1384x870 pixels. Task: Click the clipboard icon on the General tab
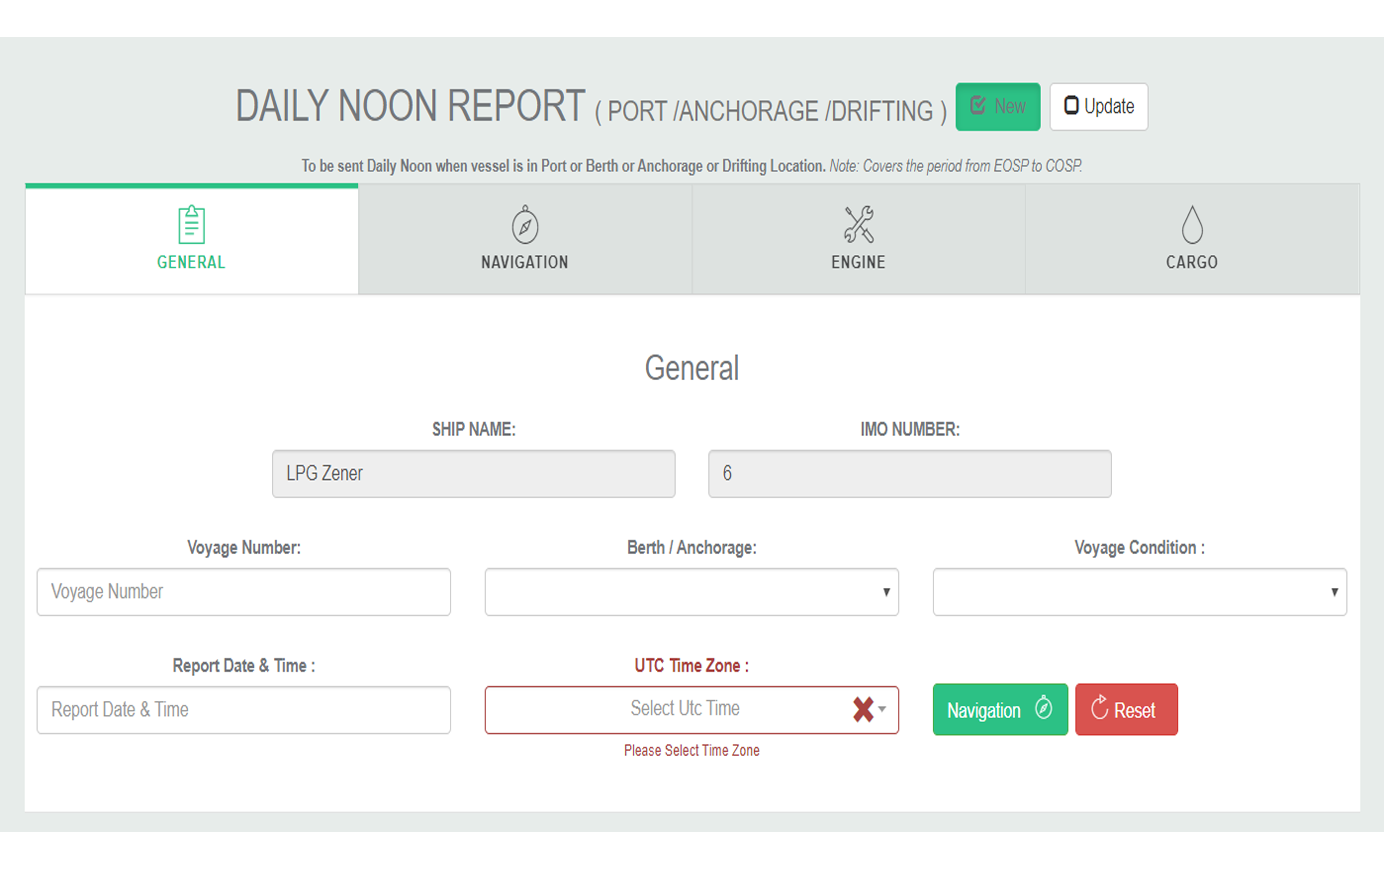tap(191, 225)
